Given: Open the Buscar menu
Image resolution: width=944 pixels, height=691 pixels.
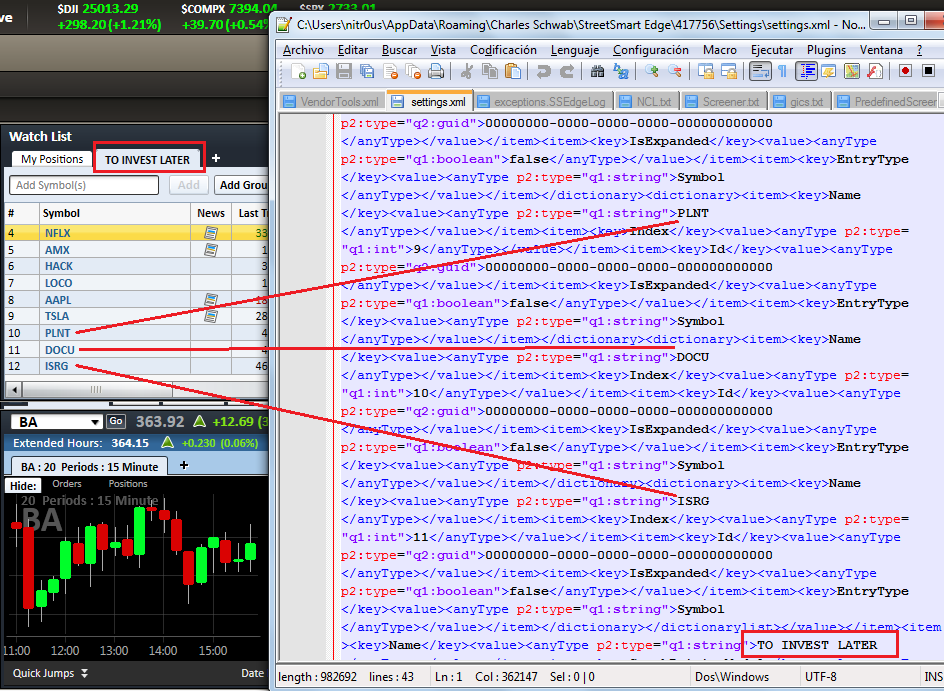Looking at the screenshot, I should [x=399, y=50].
